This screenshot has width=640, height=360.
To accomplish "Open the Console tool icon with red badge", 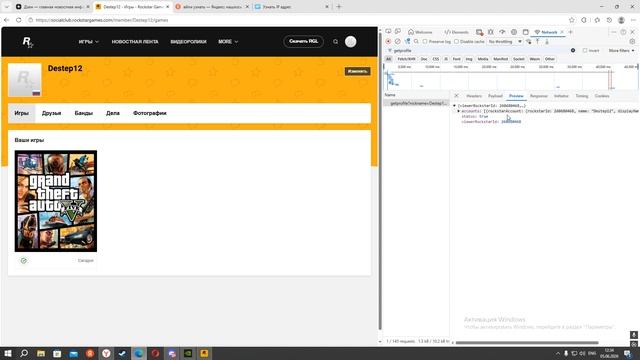I will [x=480, y=32].
